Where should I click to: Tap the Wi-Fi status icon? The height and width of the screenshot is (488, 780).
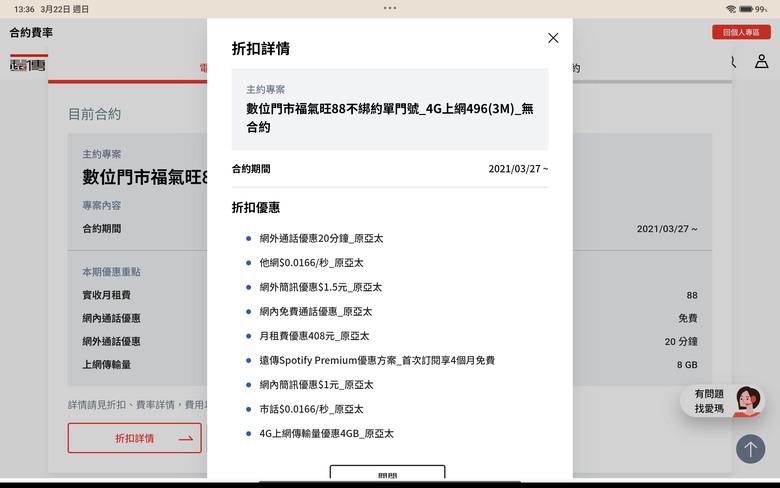pos(731,9)
